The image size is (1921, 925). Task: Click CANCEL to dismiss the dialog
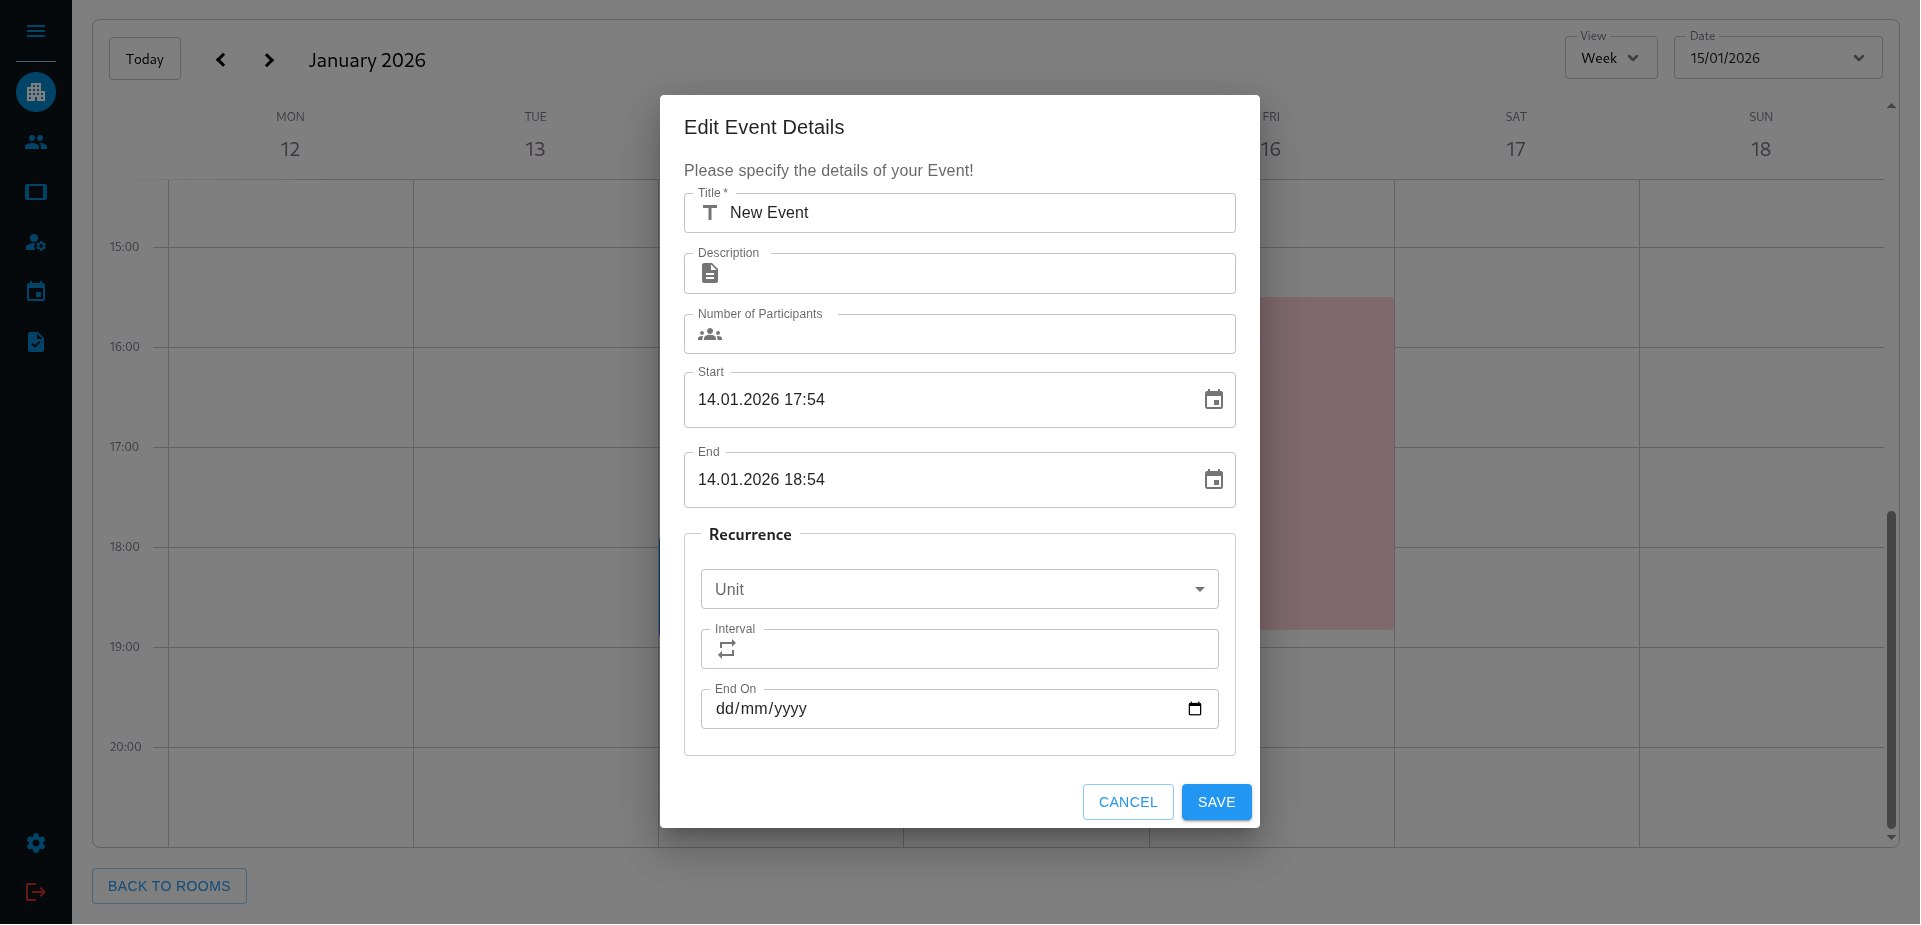[x=1128, y=802]
